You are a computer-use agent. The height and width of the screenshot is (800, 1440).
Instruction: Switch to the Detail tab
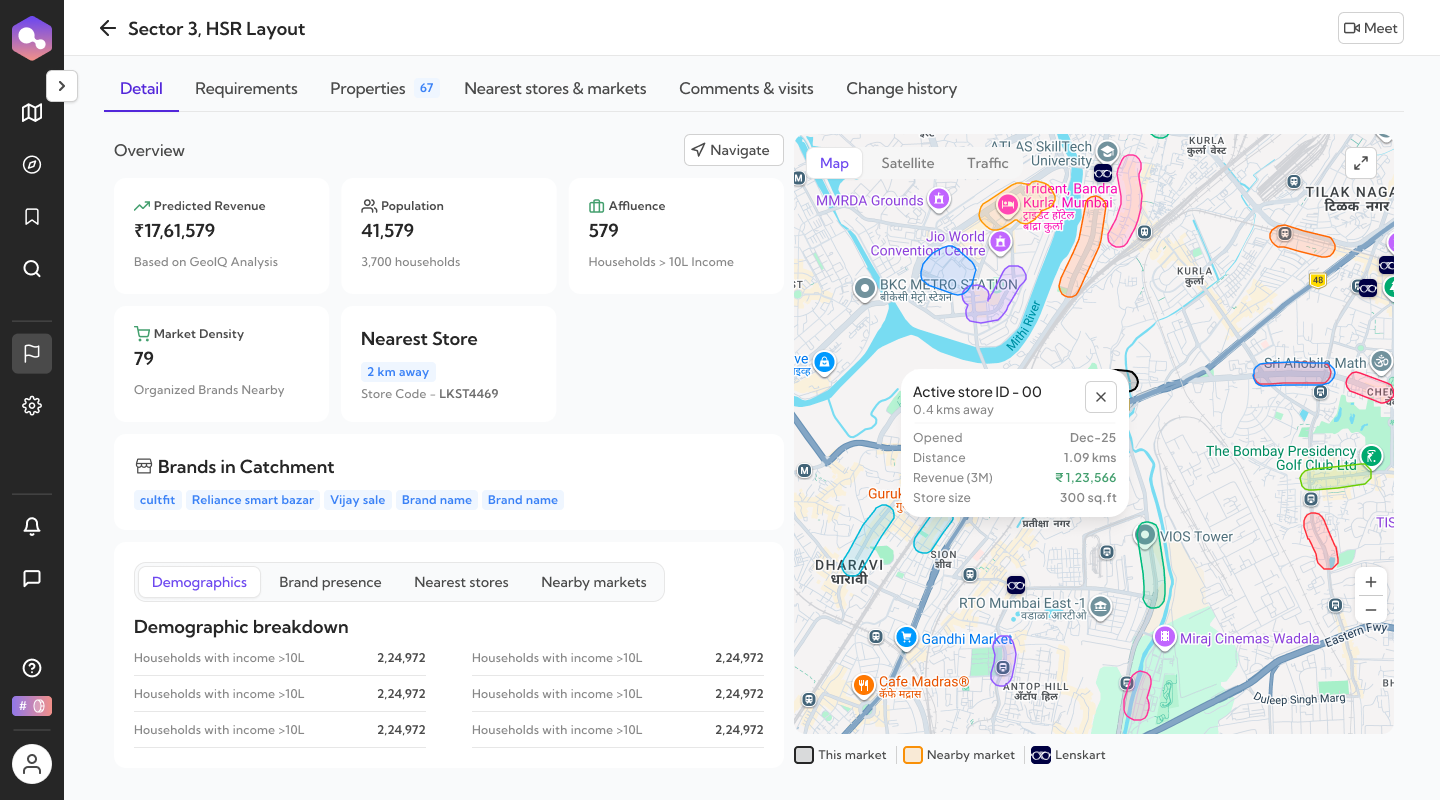click(x=141, y=89)
